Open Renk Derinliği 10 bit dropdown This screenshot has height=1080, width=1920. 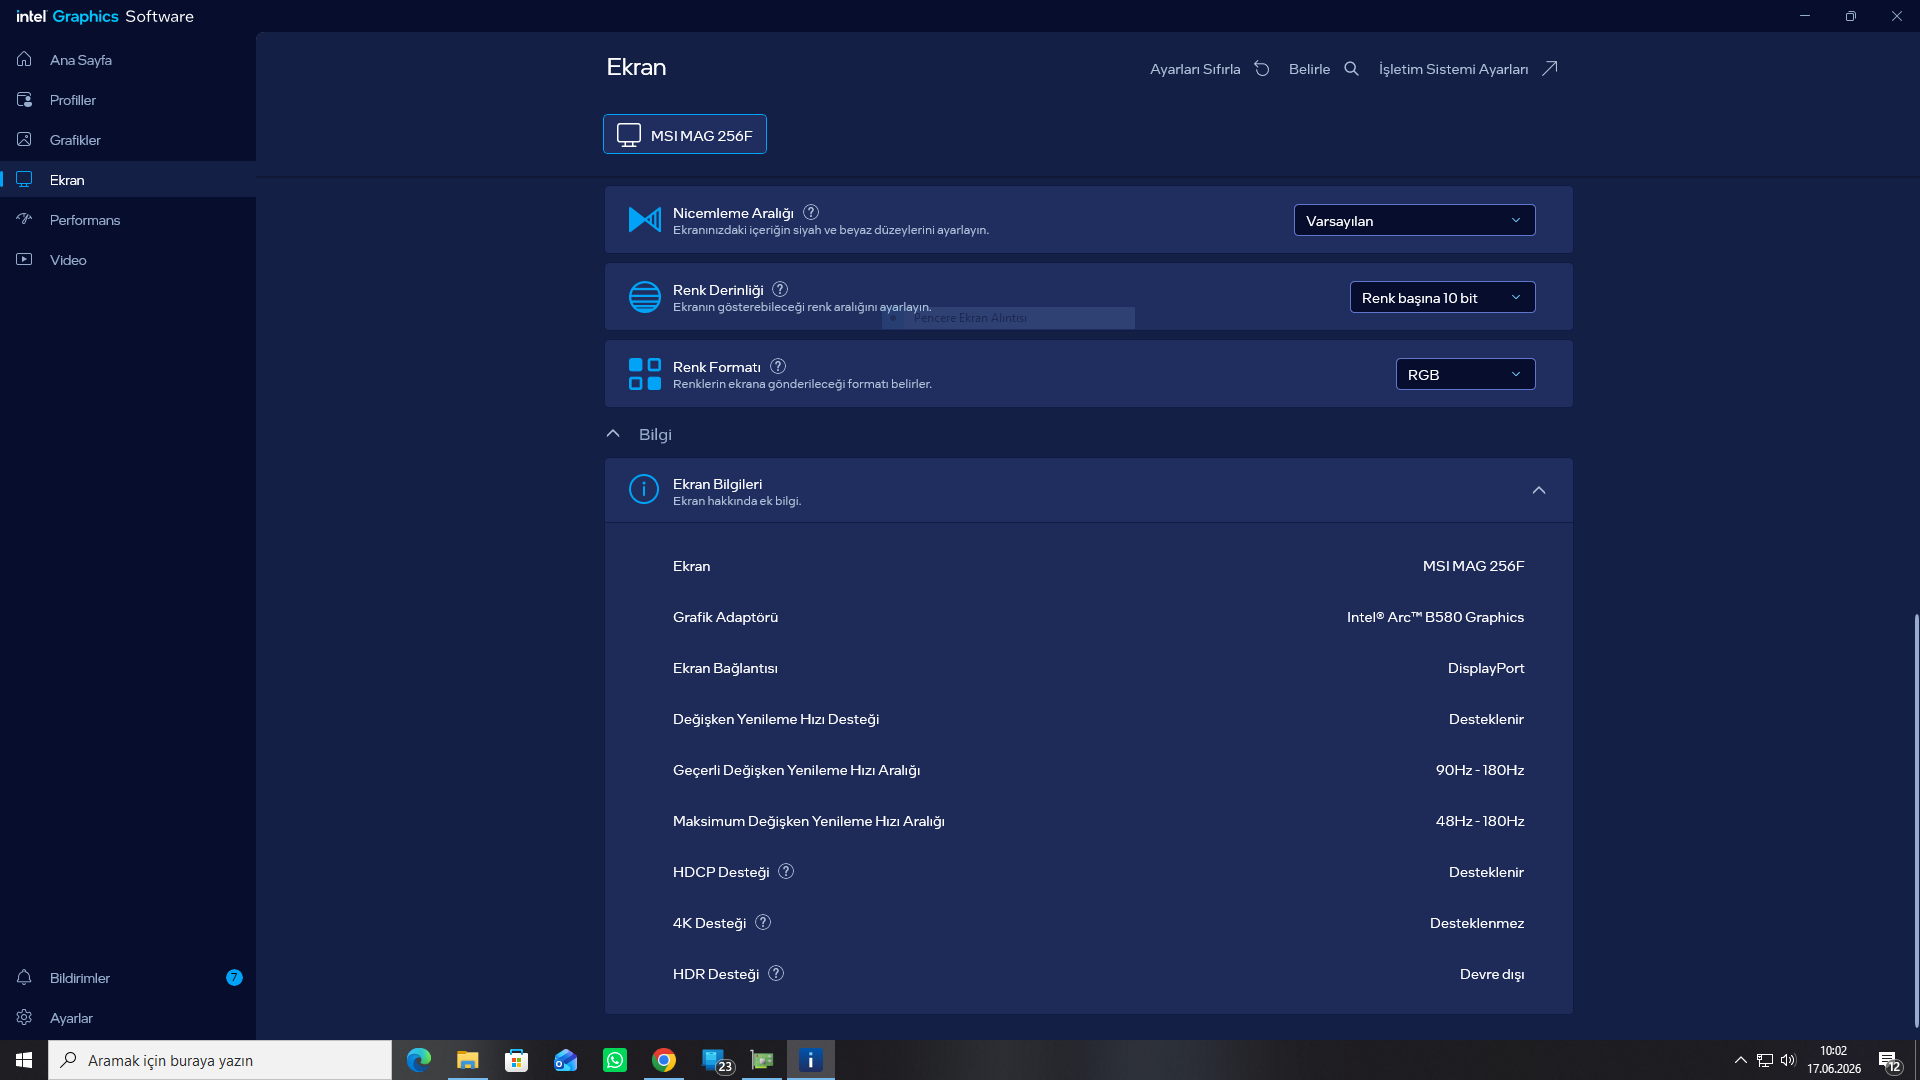coord(1442,297)
